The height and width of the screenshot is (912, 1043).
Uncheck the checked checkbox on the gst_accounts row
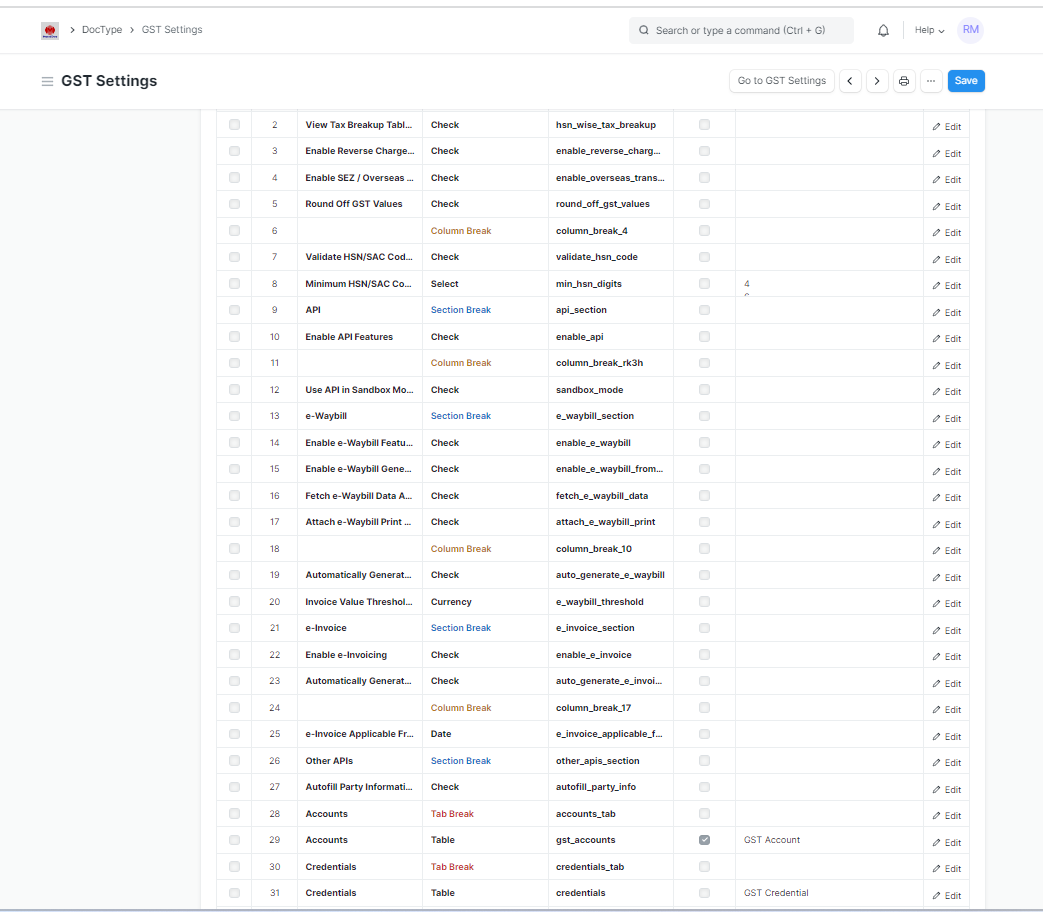point(704,840)
